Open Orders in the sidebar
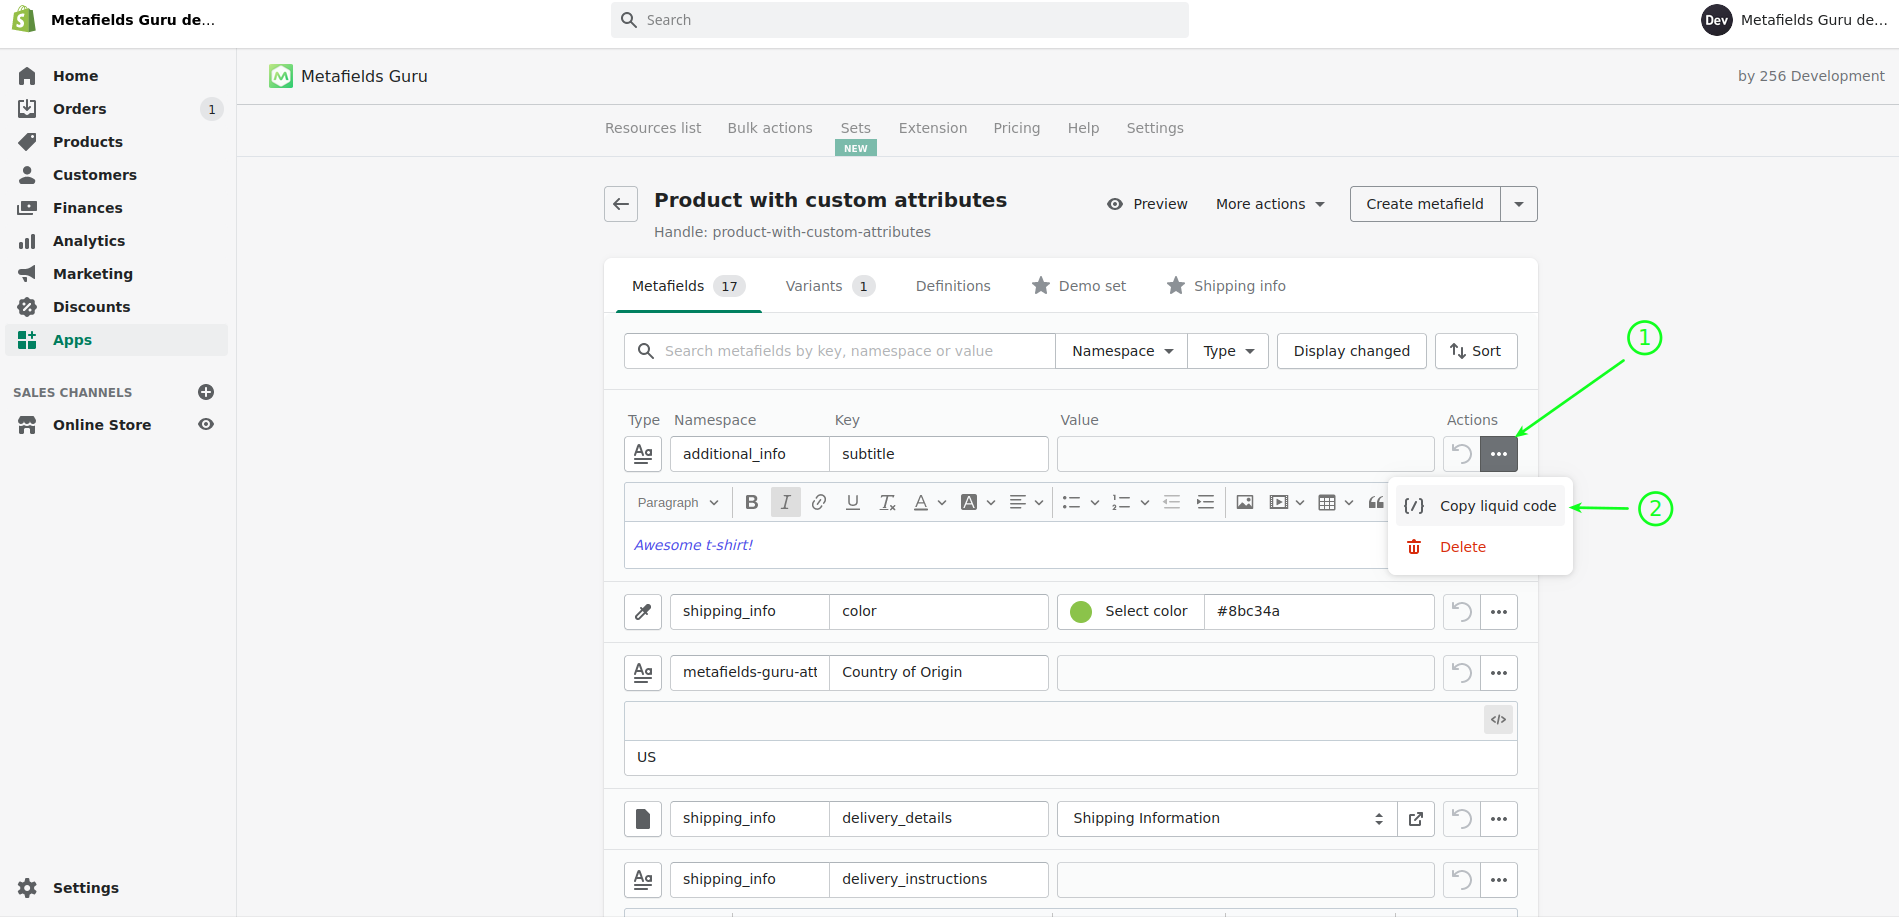Viewport: 1899px width, 917px height. tap(117, 109)
